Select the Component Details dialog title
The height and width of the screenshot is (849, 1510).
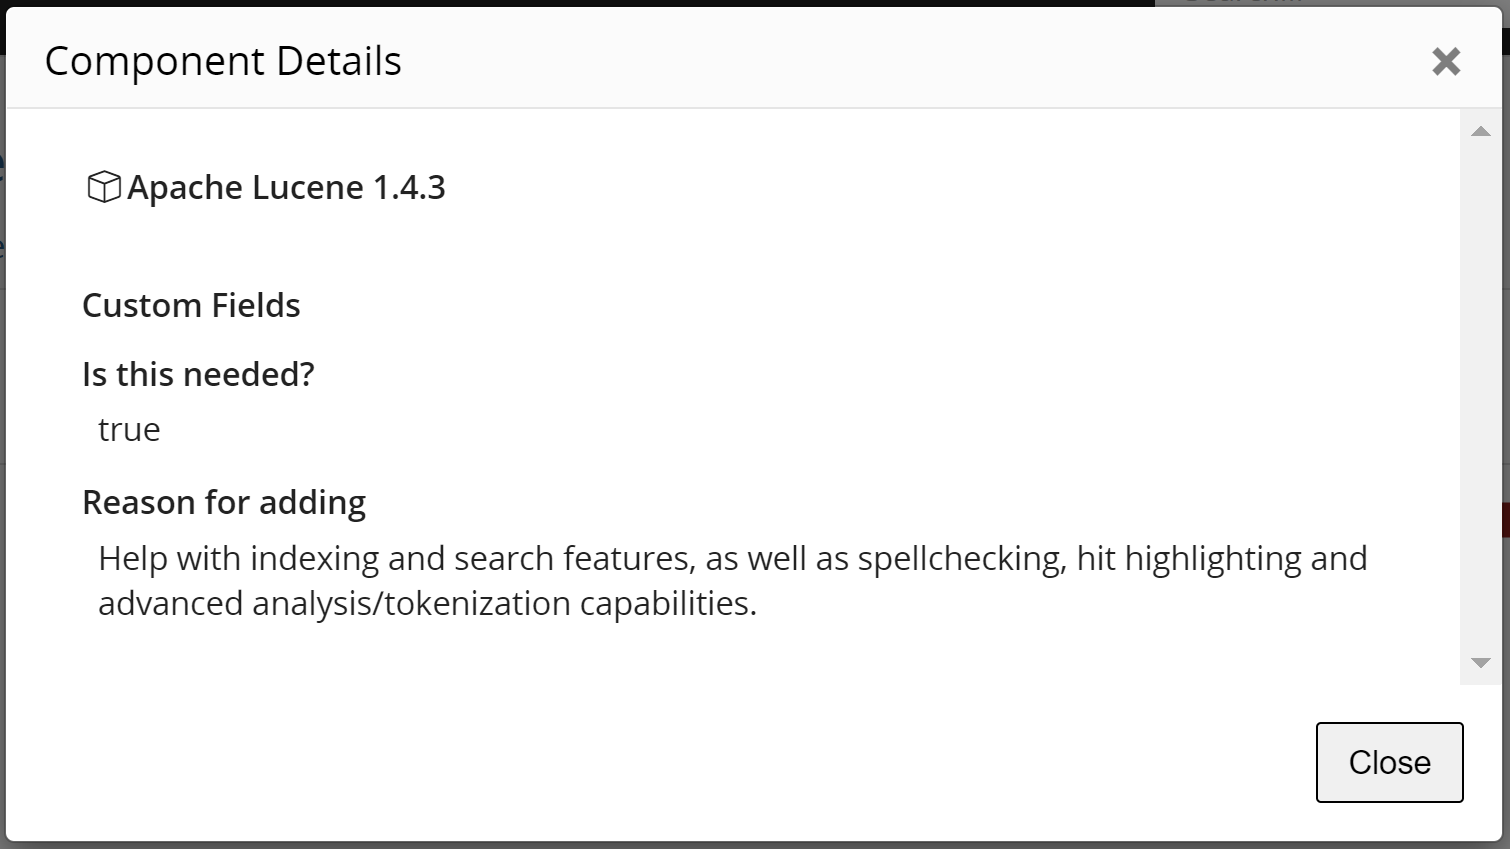tap(222, 60)
